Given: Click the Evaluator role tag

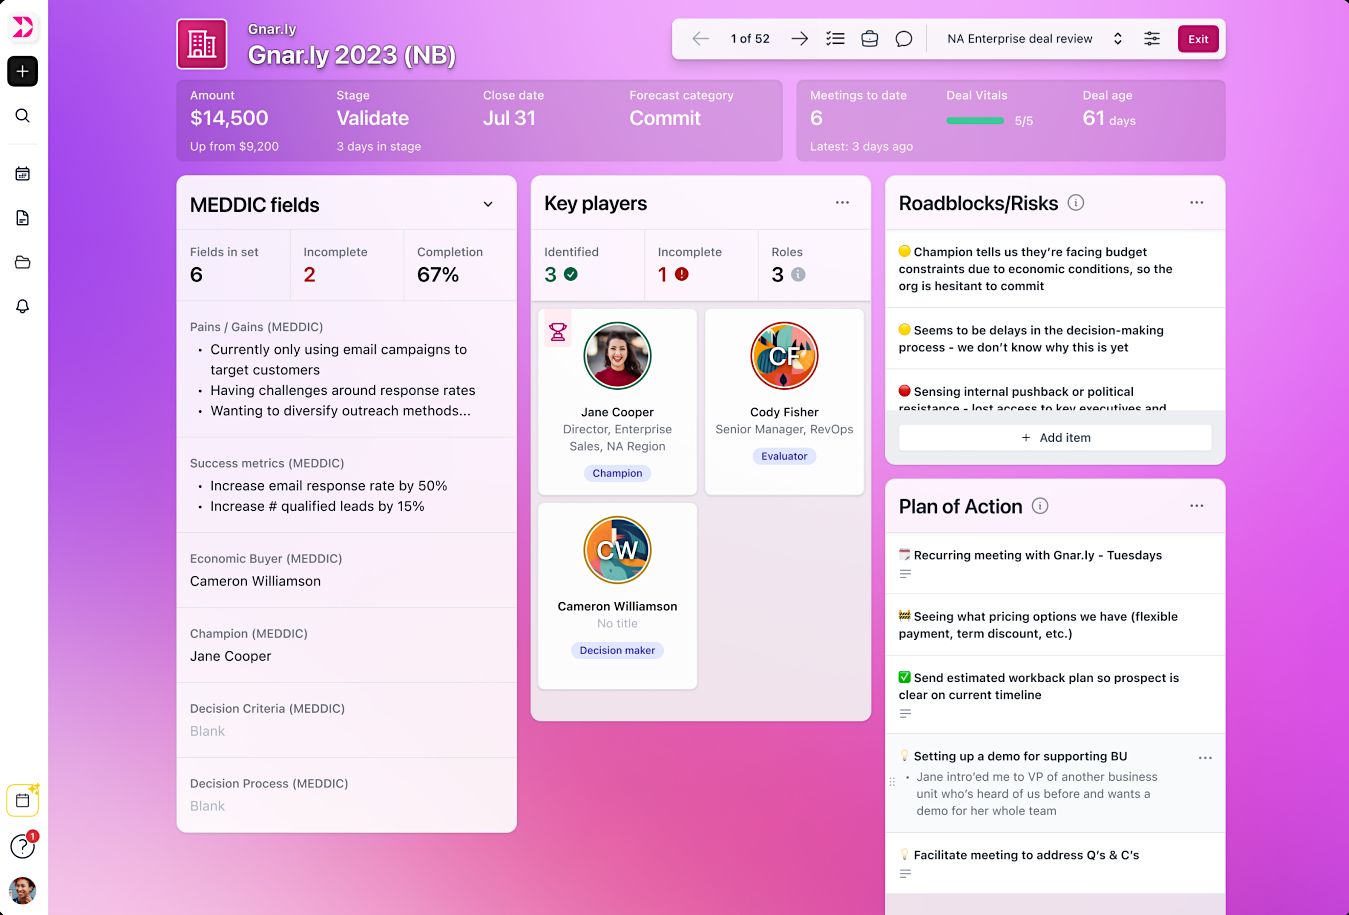Looking at the screenshot, I should 784,456.
